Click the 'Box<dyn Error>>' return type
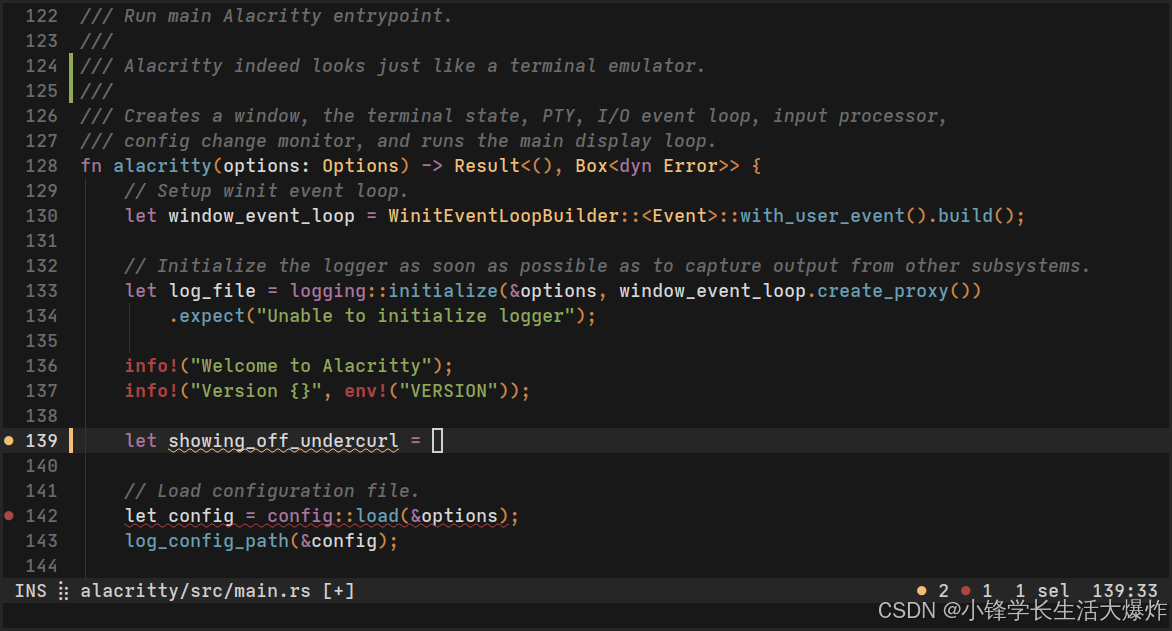This screenshot has width=1172, height=631. [x=658, y=166]
